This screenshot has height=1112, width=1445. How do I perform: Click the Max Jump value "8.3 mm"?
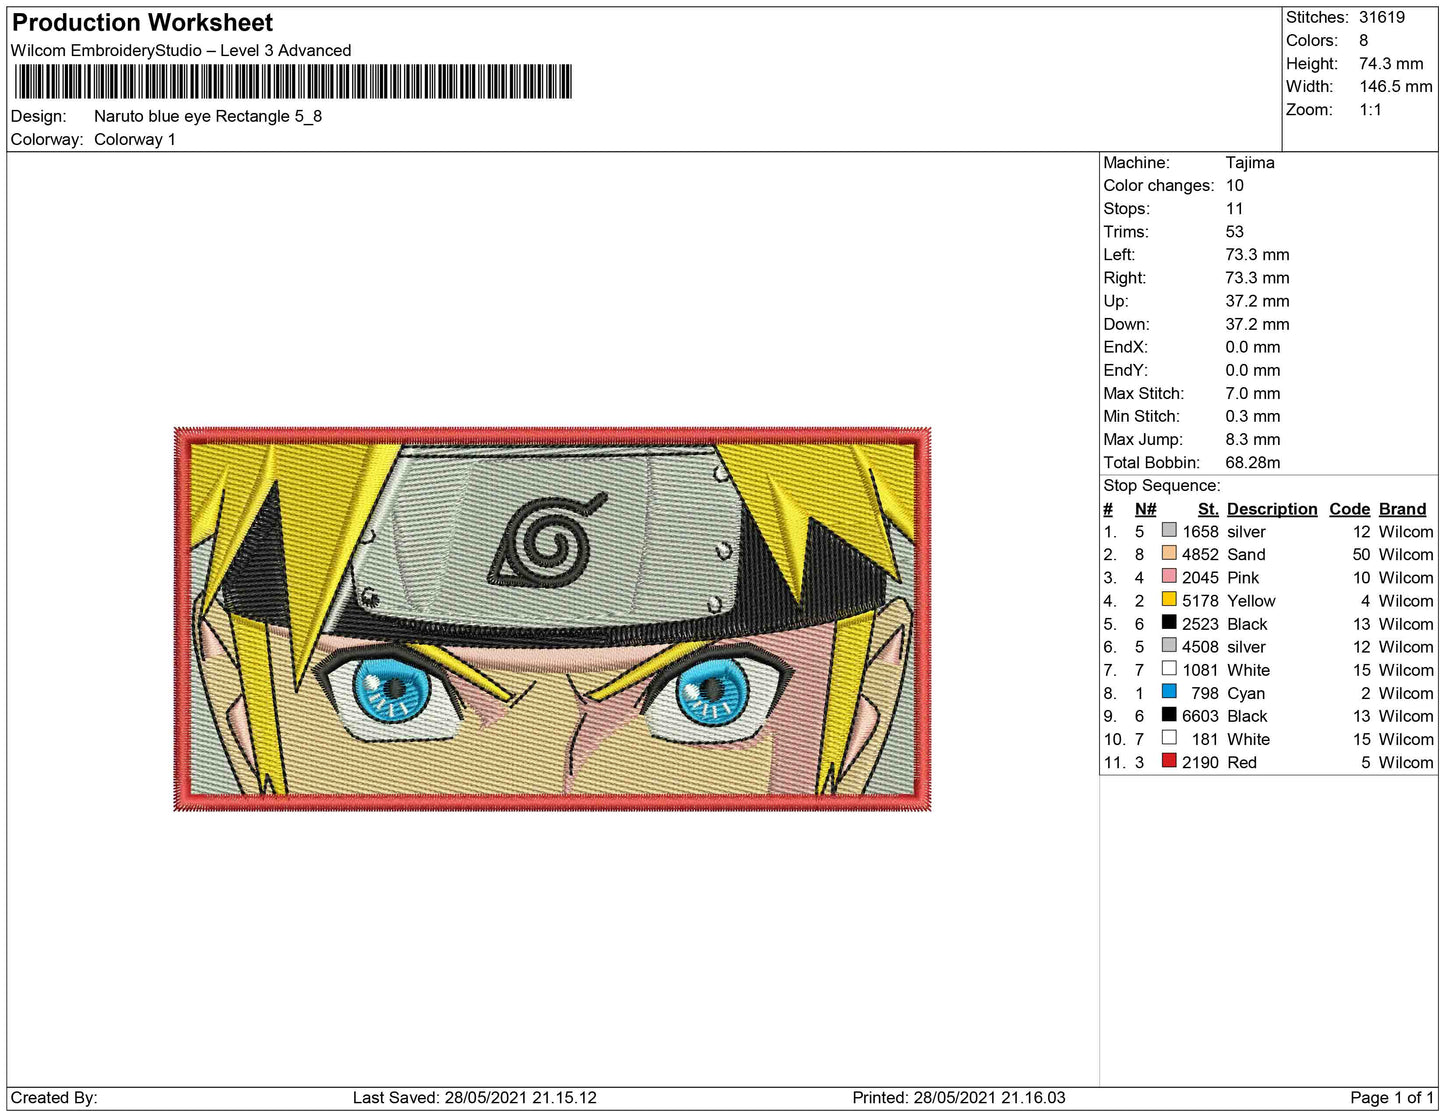tap(1254, 439)
